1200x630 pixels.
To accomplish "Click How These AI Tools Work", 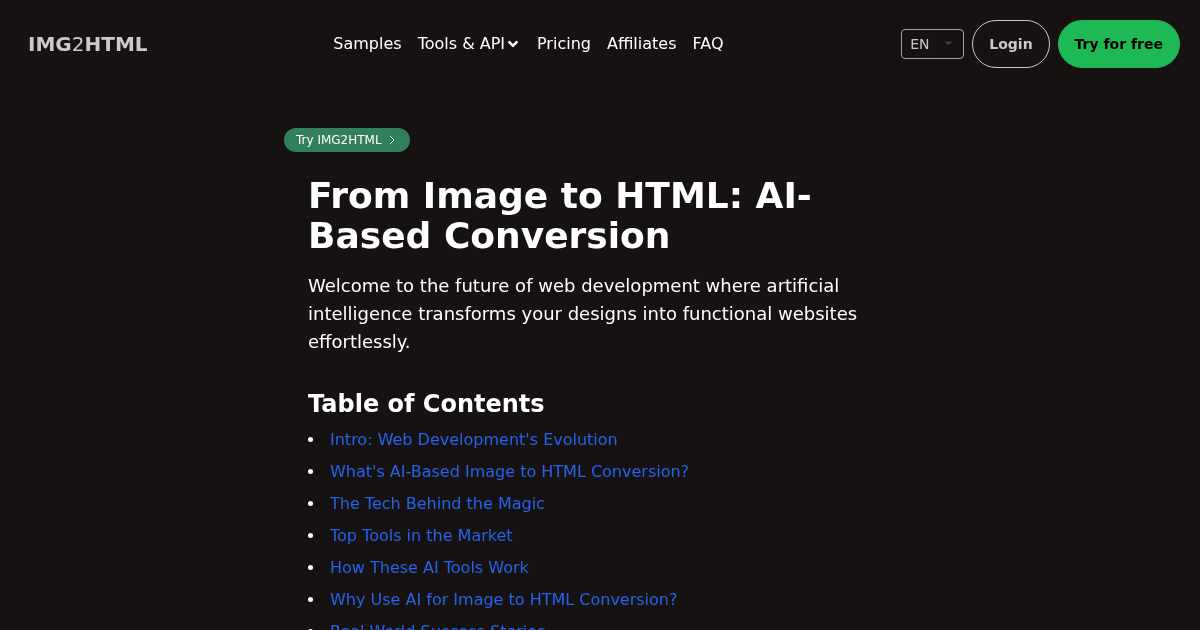I will click(429, 568).
